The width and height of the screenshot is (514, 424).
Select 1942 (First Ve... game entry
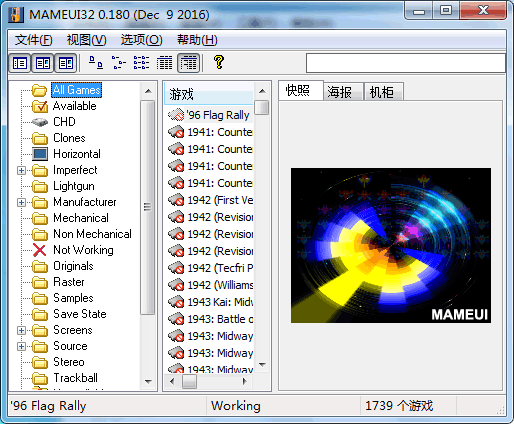(x=220, y=200)
